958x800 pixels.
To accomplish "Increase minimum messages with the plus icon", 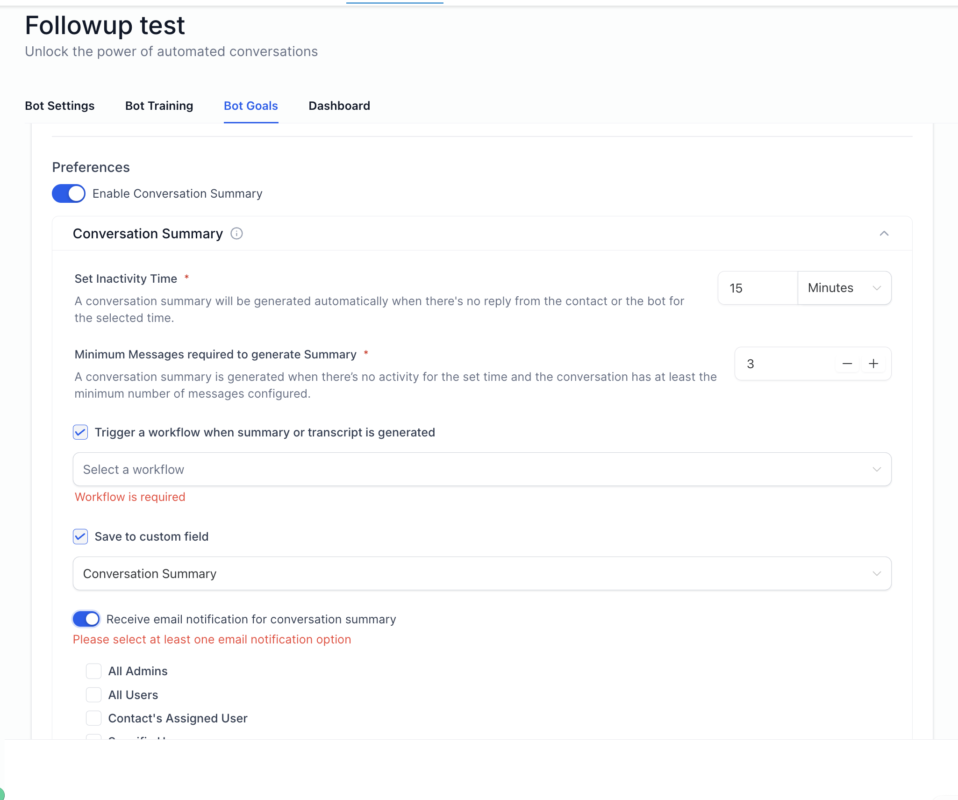I will click(873, 363).
